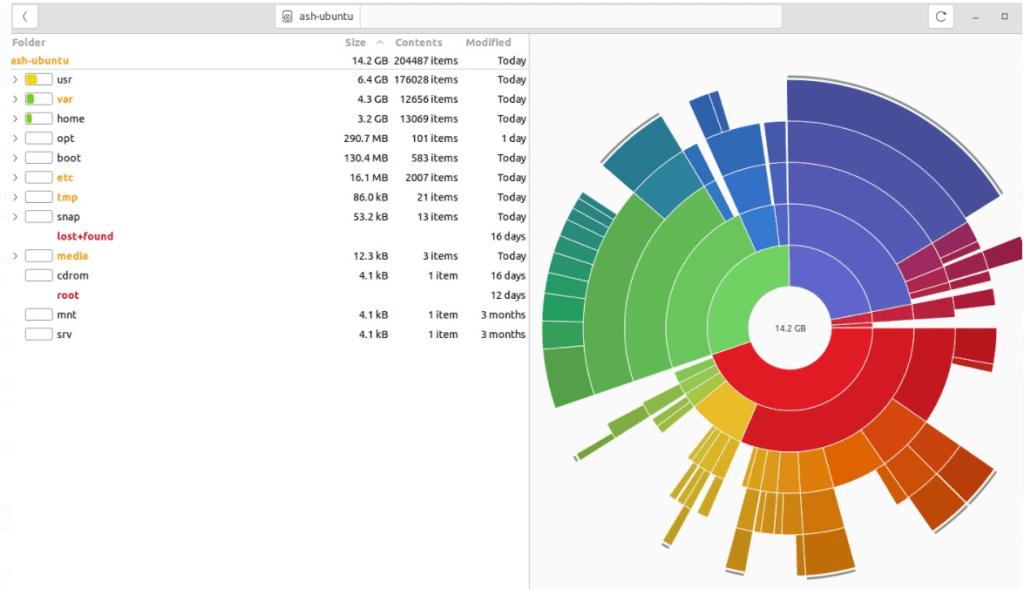Click the sort arrow next to Size
The height and width of the screenshot is (589, 1024).
coord(380,43)
